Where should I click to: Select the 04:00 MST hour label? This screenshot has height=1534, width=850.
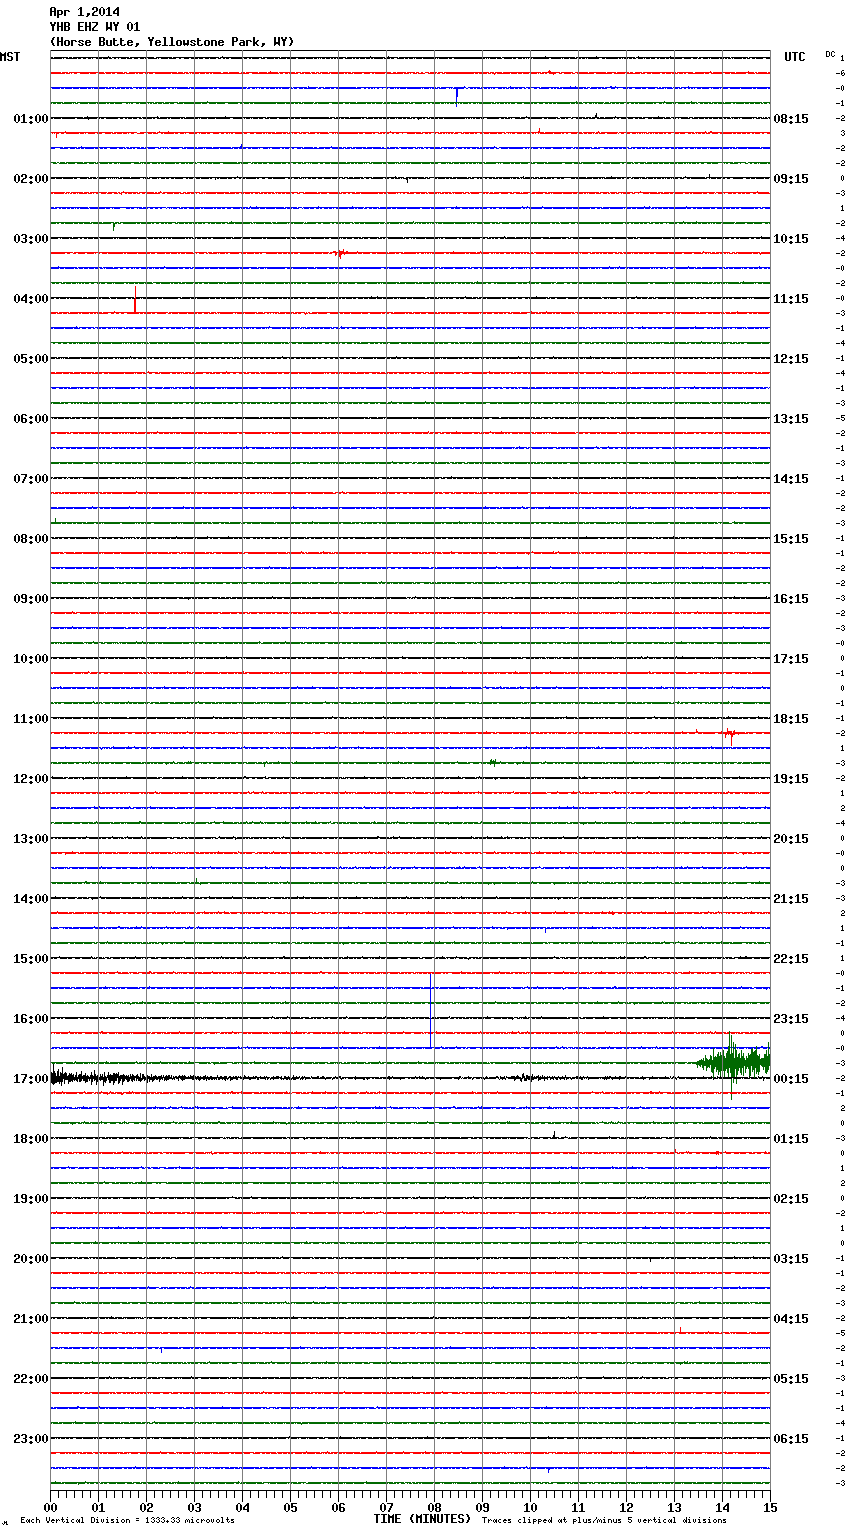pyautogui.click(x=30, y=298)
